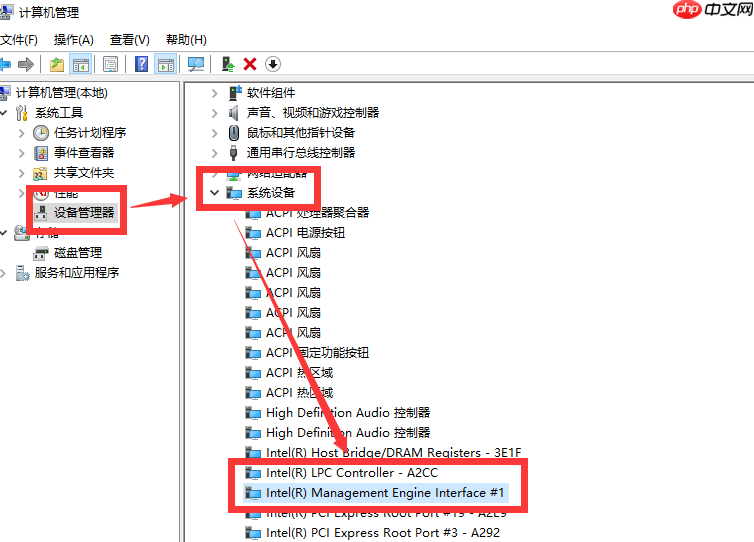Open the 查看(V) menu
The height and width of the screenshot is (542, 754).
click(x=130, y=39)
